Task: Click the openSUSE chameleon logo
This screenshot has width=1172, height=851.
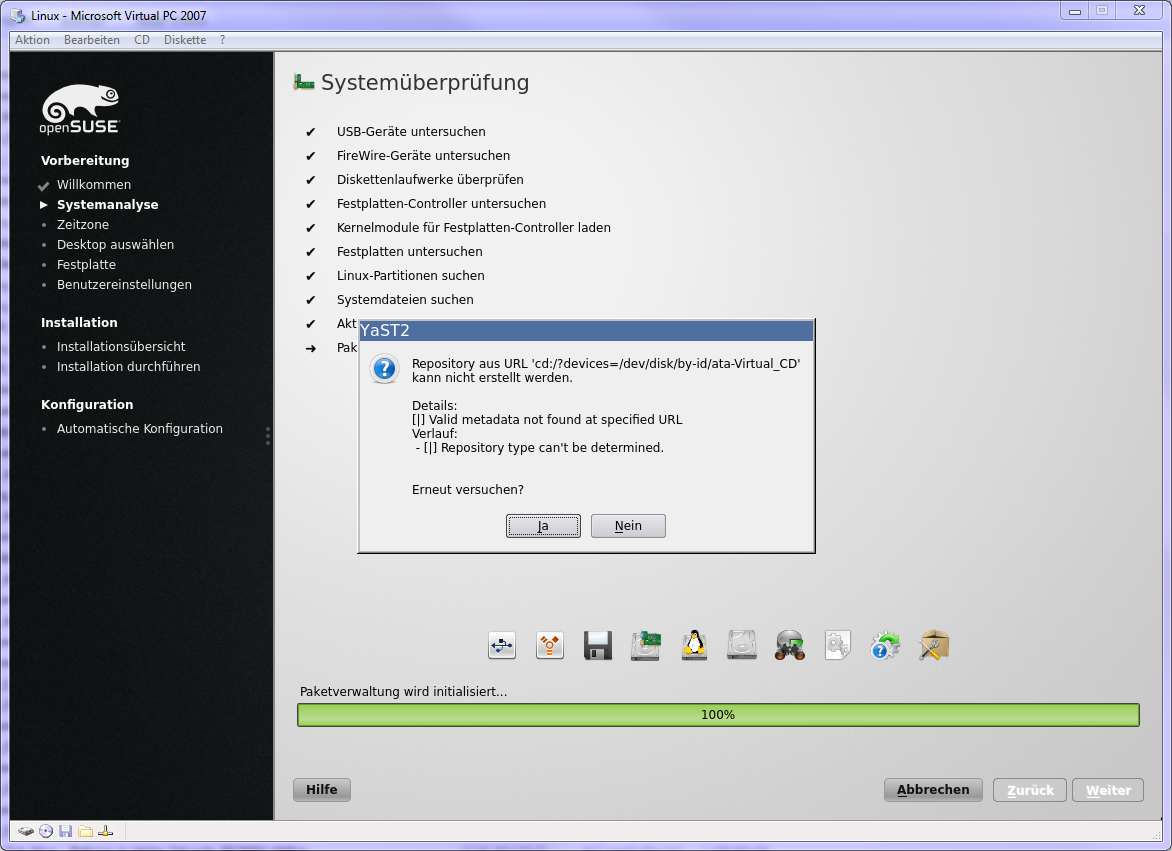Action: [x=80, y=109]
